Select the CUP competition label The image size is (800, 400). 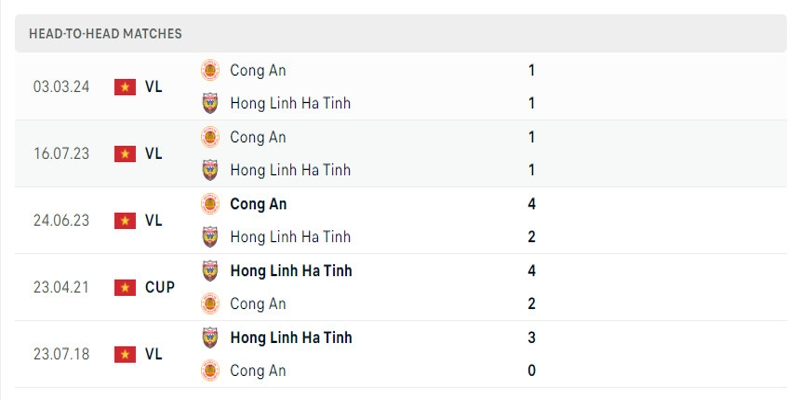[x=160, y=287]
